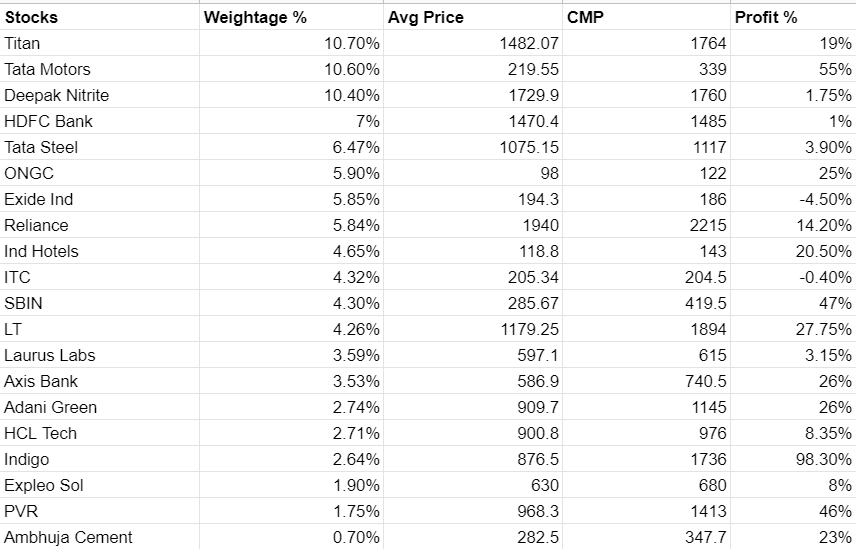Select Laurus Labs stock name cell

click(100, 355)
